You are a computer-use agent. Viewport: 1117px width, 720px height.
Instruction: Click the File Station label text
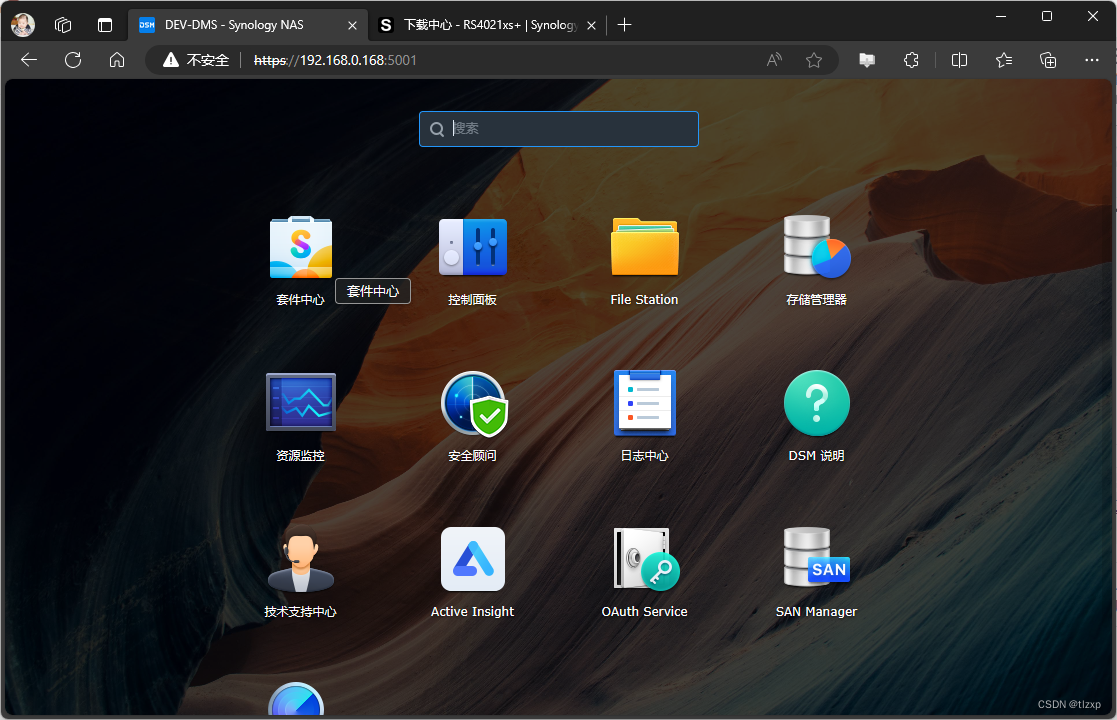tap(644, 300)
